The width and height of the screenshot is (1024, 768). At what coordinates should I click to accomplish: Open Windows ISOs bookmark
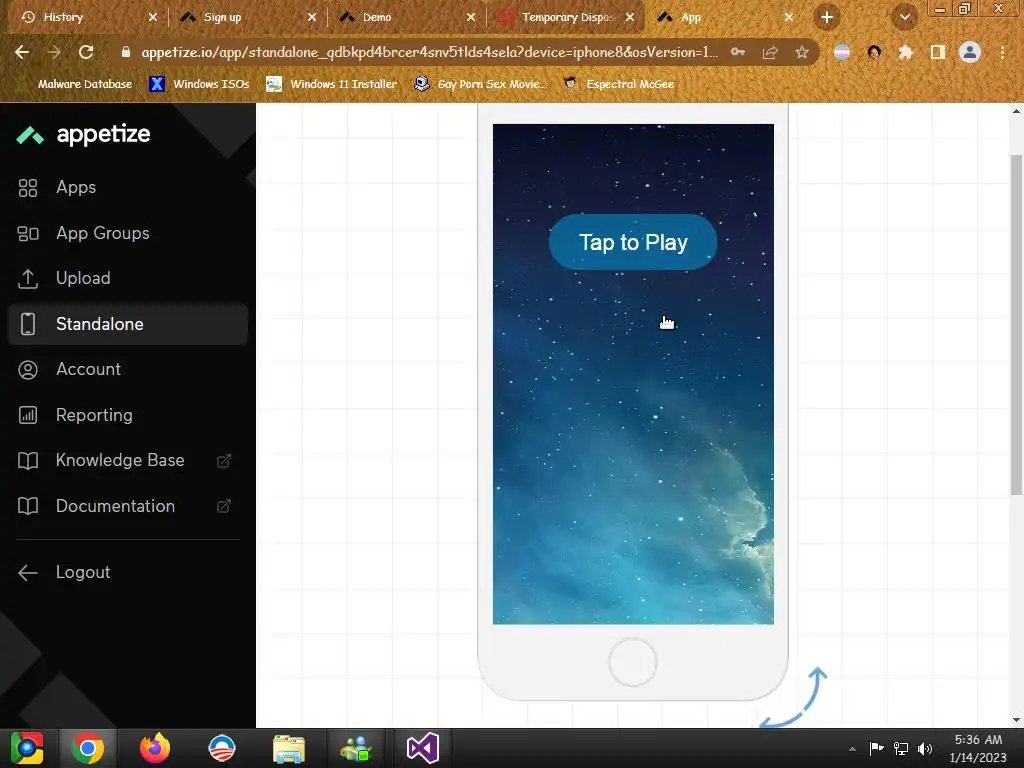[x=199, y=84]
